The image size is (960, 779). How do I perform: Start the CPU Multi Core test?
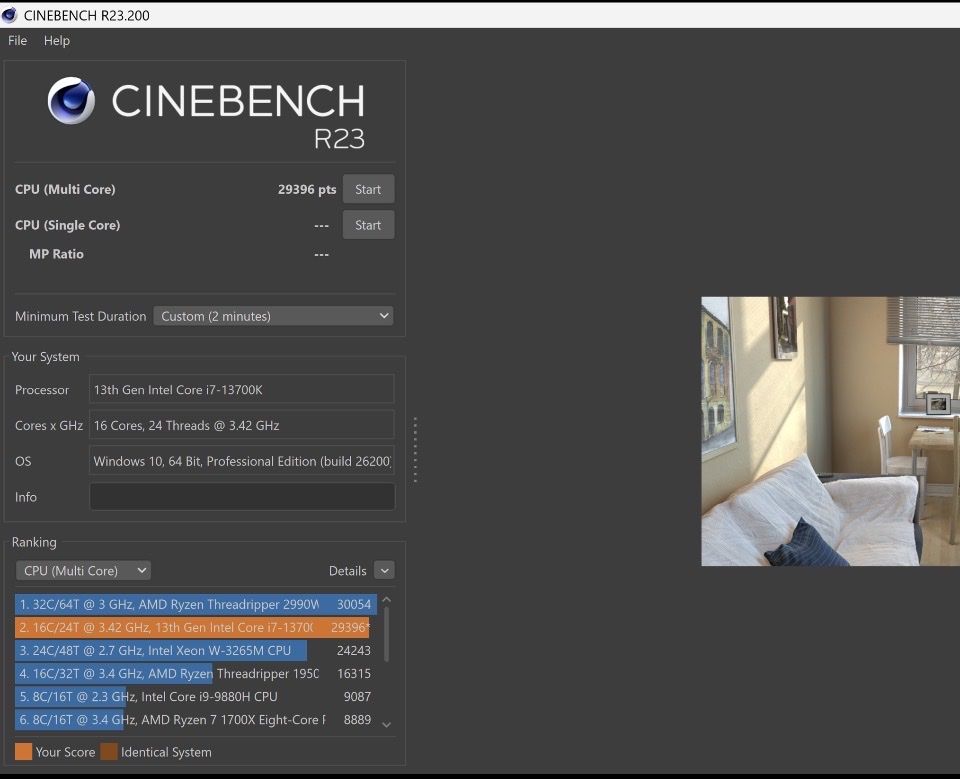pyautogui.click(x=368, y=189)
